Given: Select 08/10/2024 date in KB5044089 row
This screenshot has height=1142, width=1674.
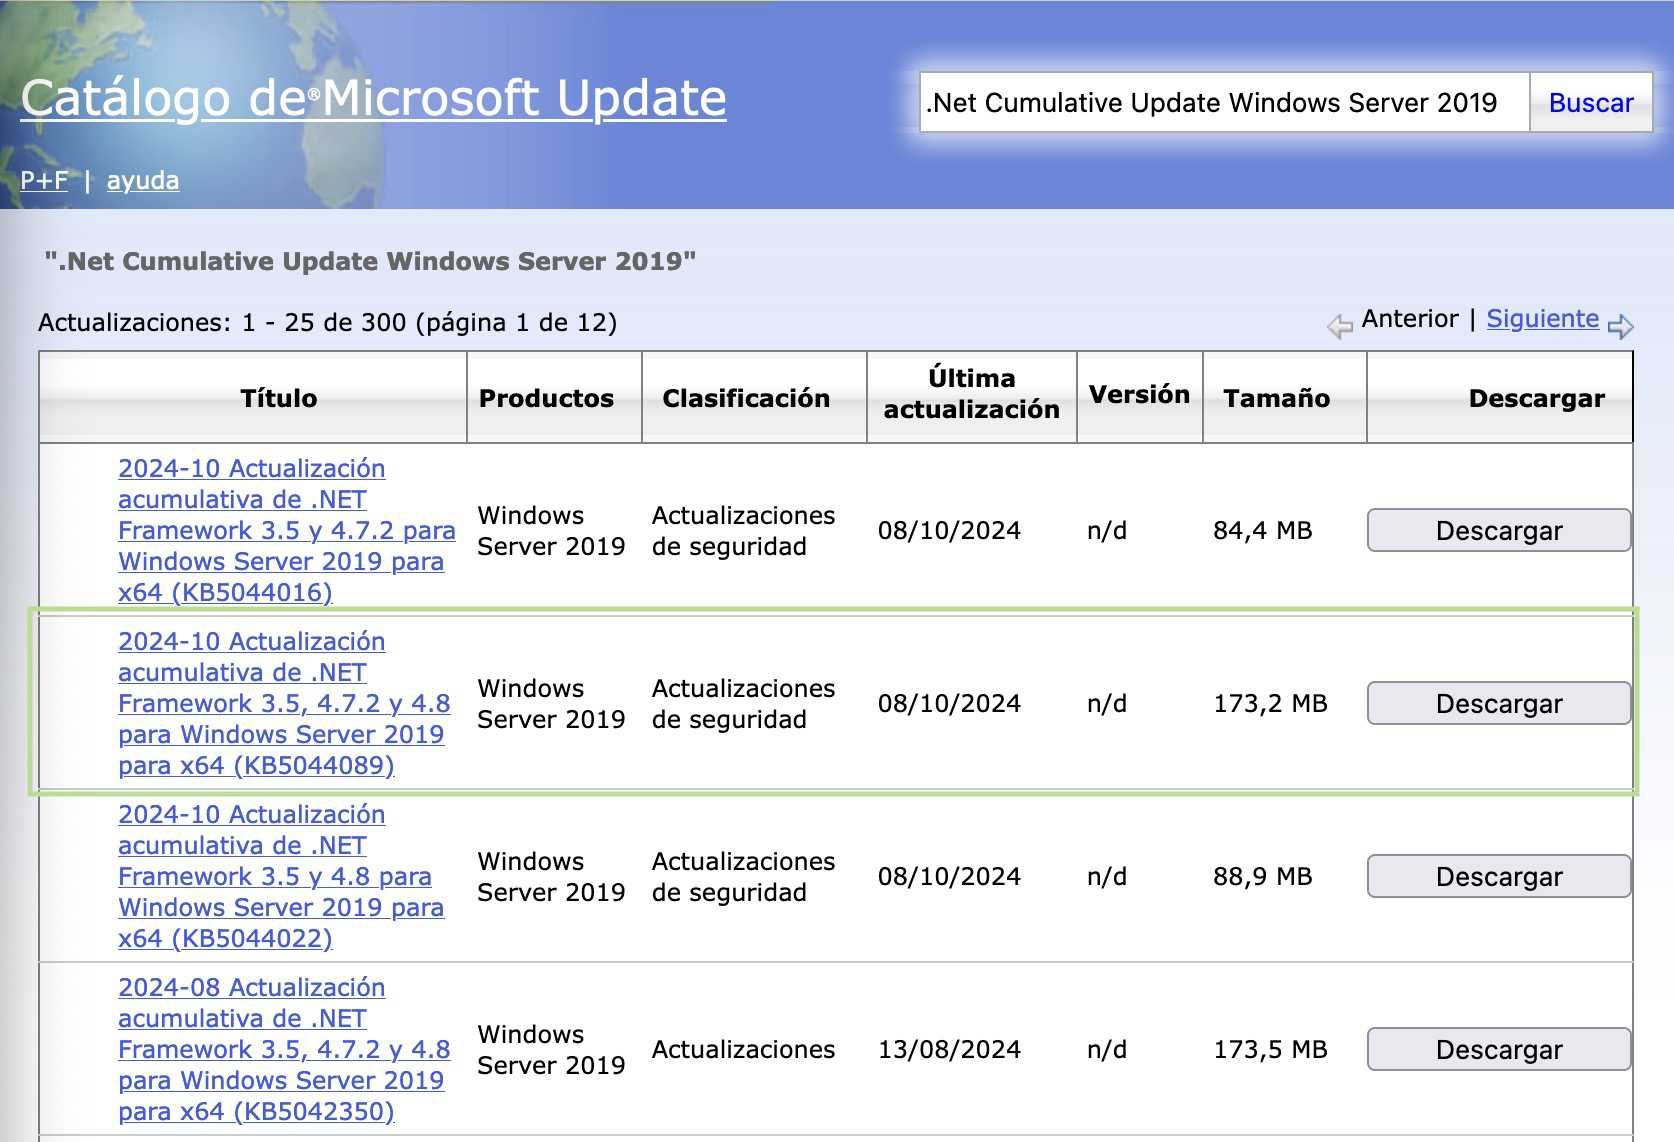Looking at the screenshot, I should tap(949, 703).
